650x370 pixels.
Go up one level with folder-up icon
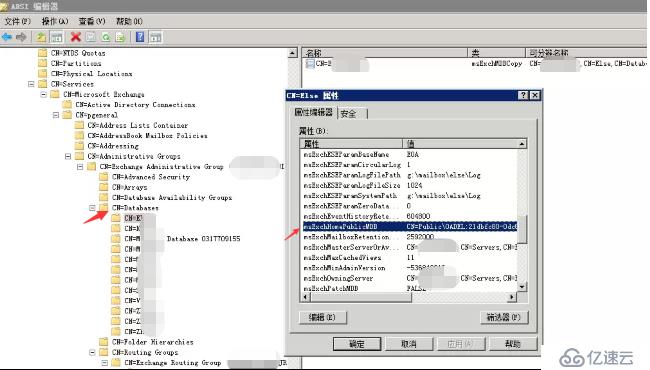(x=41, y=37)
